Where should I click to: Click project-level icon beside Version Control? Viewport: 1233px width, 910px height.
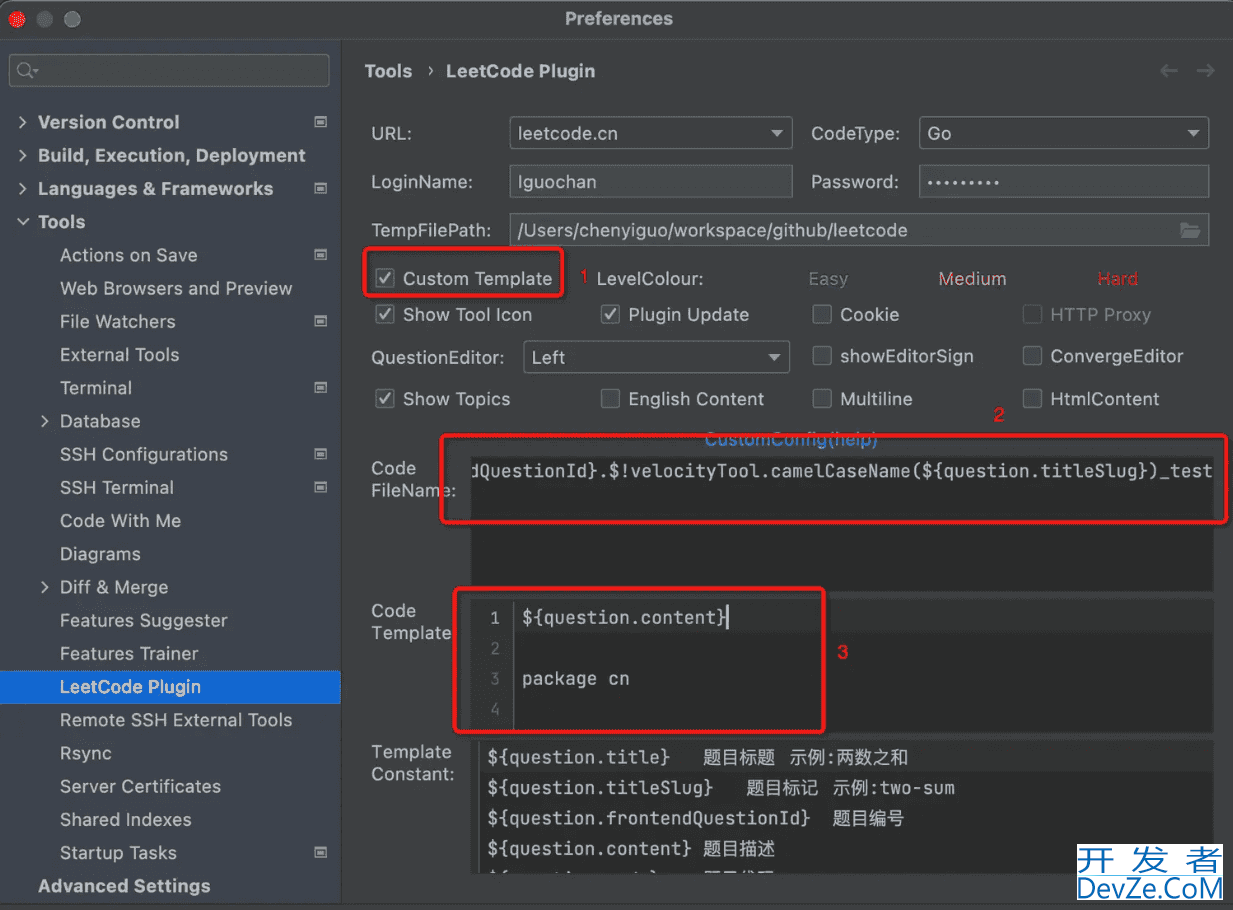tap(321, 122)
